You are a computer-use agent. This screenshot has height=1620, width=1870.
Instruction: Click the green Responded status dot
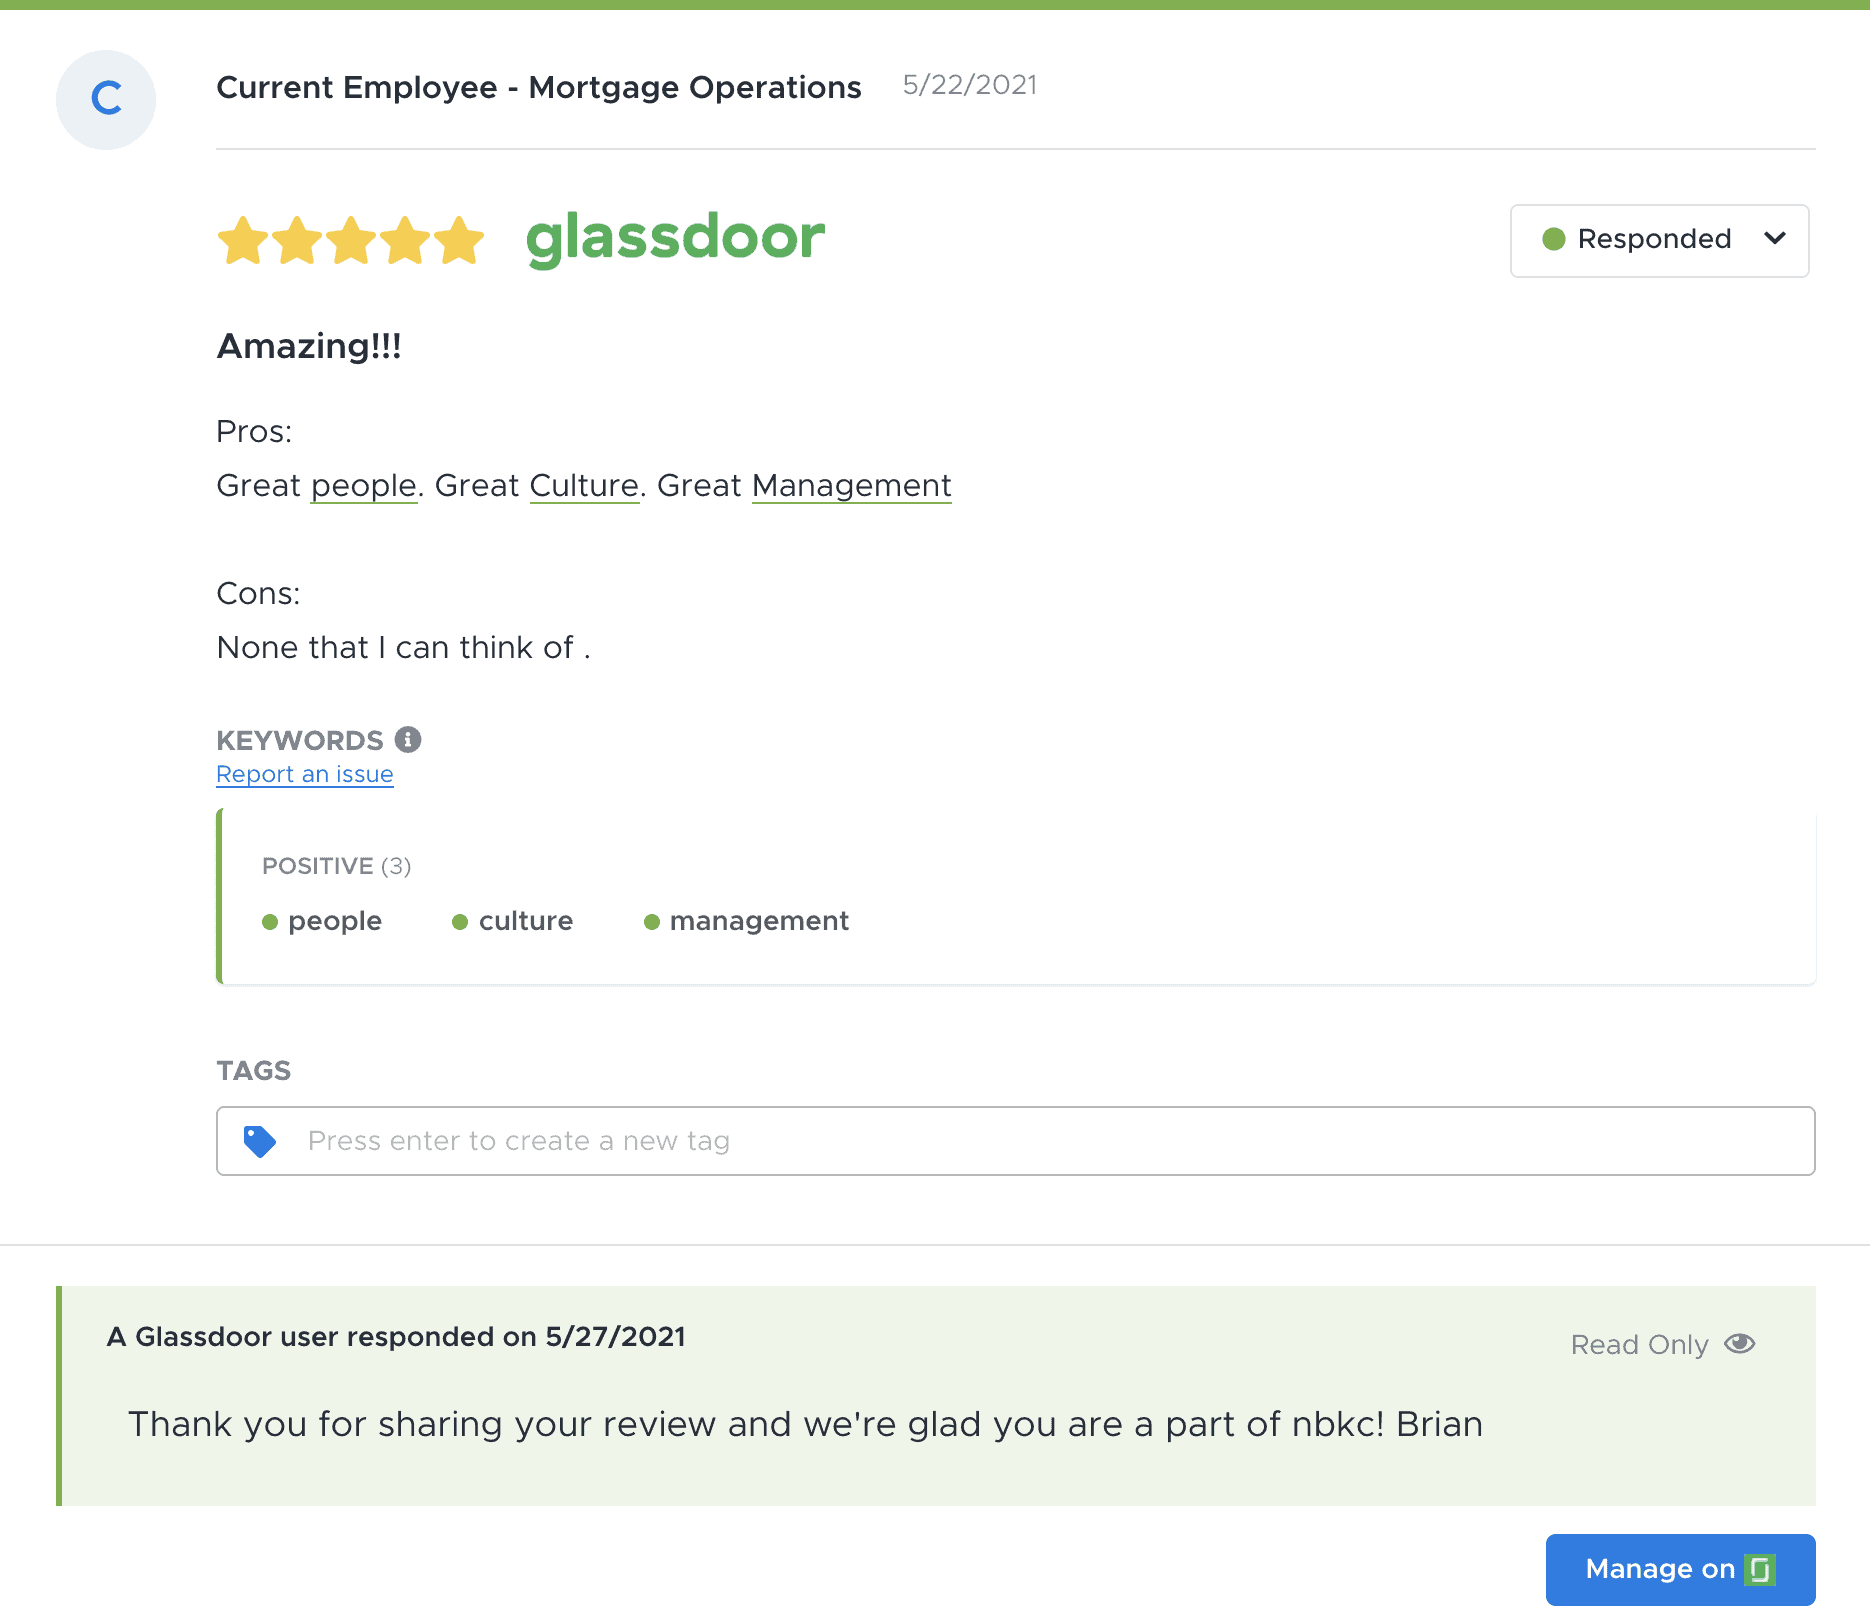coord(1554,239)
